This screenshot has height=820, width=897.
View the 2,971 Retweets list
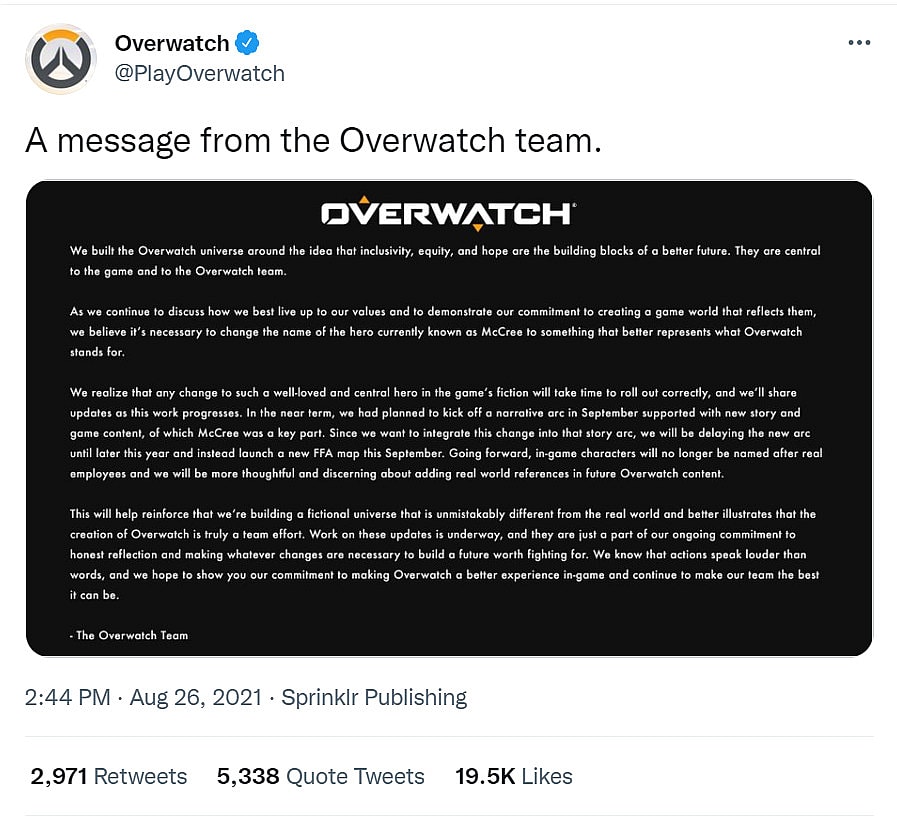[x=109, y=776]
